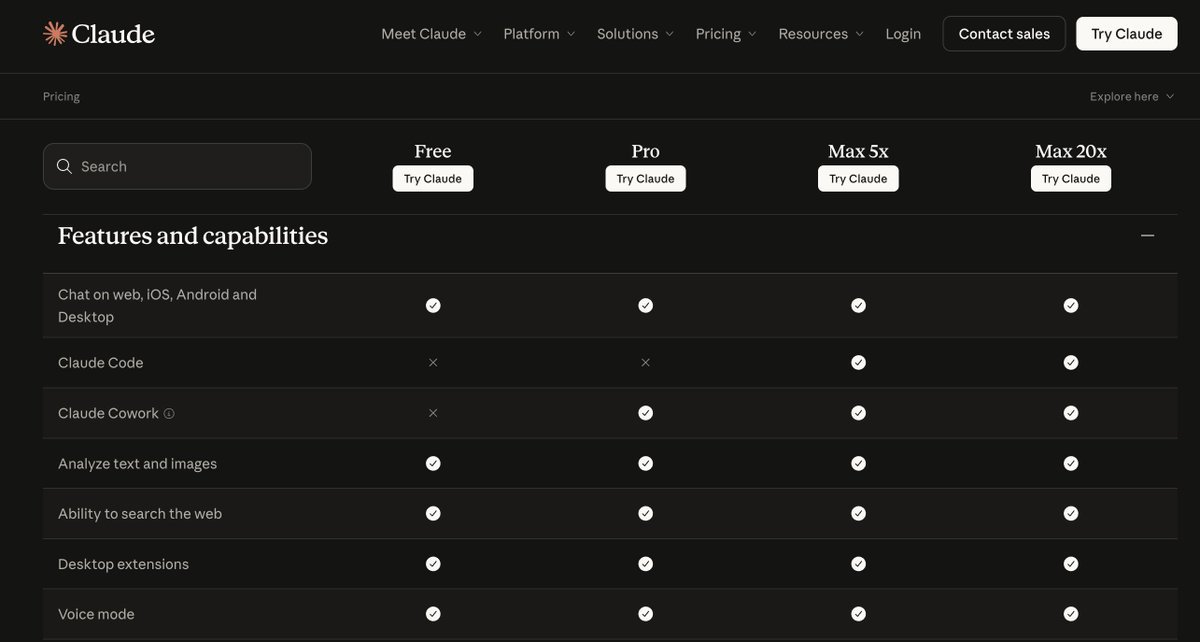1200x642 pixels.
Task: Click the Pro checkmark for Voice mode
Action: point(646,614)
